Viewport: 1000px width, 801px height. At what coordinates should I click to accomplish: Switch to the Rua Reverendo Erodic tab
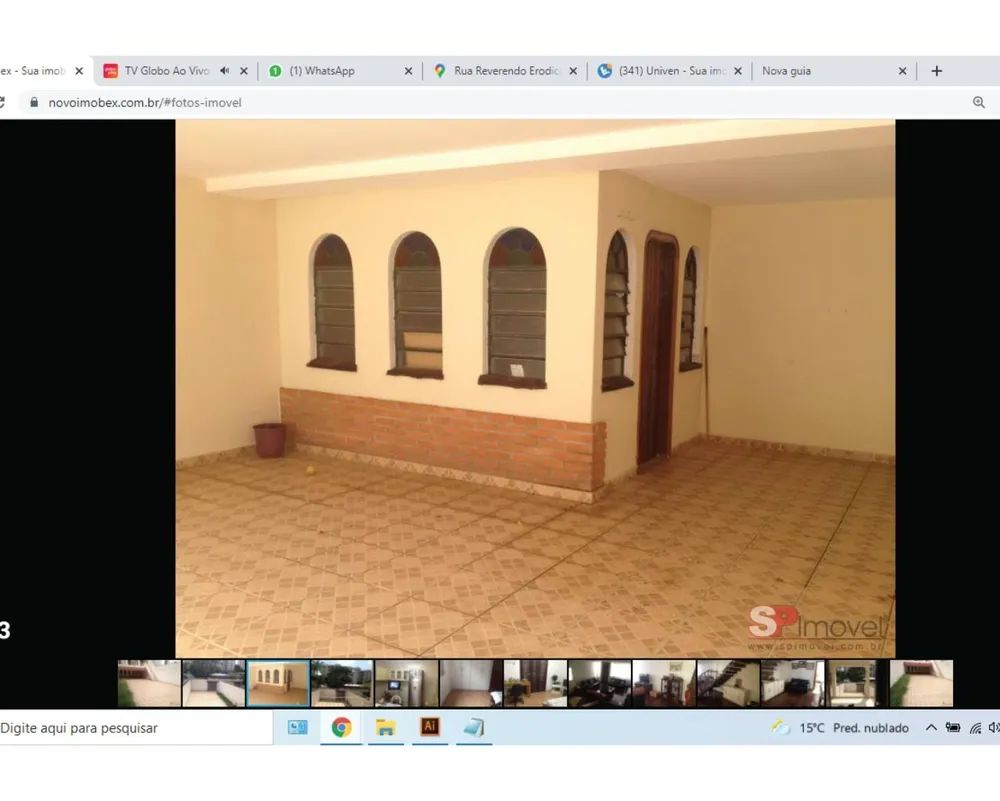pyautogui.click(x=506, y=71)
